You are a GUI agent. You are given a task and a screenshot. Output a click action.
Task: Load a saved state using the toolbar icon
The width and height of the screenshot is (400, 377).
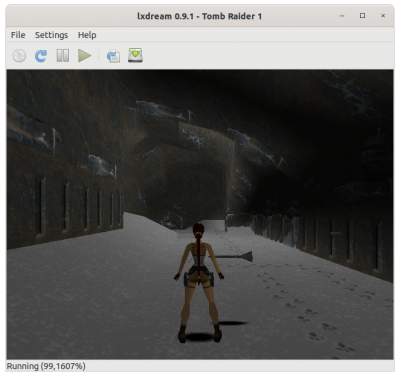click(x=113, y=55)
